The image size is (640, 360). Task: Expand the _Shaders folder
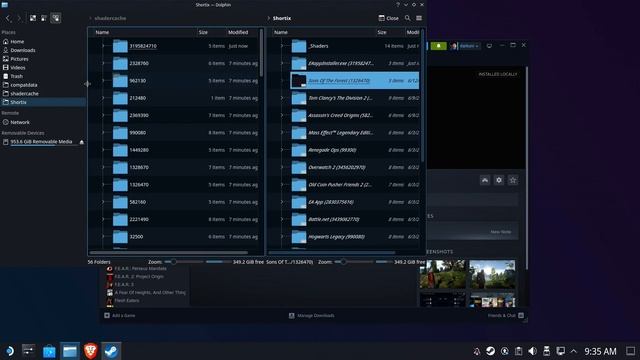tap(282, 46)
